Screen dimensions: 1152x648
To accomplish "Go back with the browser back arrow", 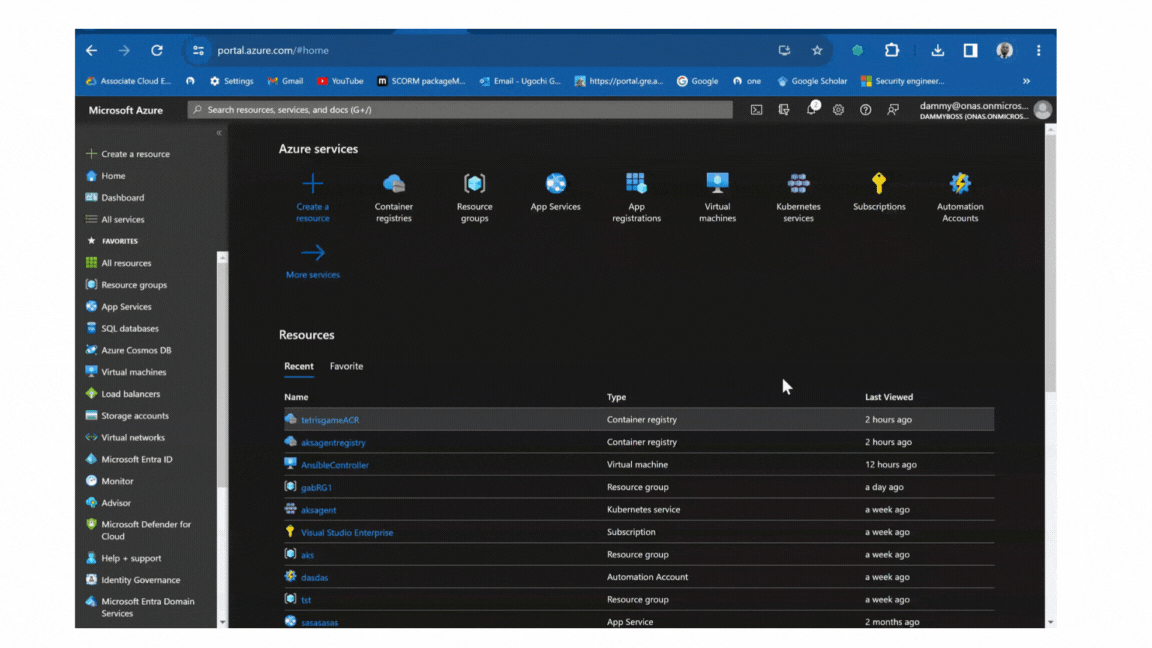I will click(92, 50).
